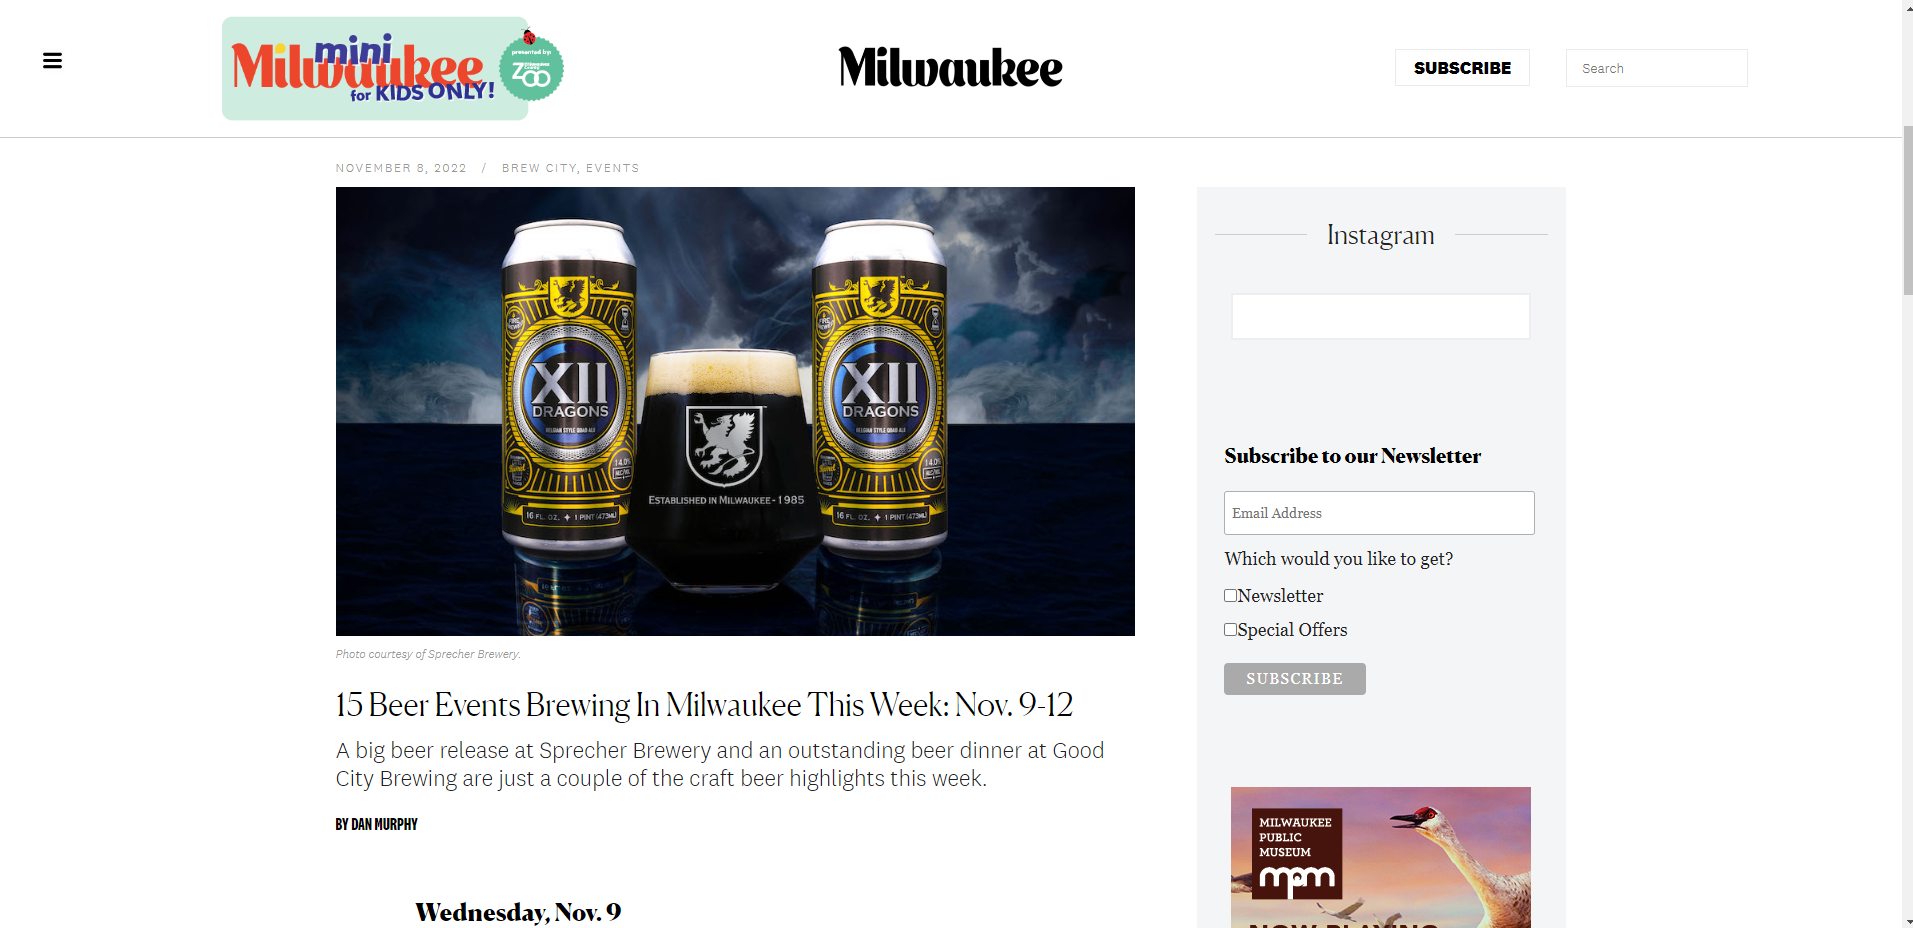
Task: Click the Mini Milwaukee for Kids Only banner
Action: tap(375, 68)
